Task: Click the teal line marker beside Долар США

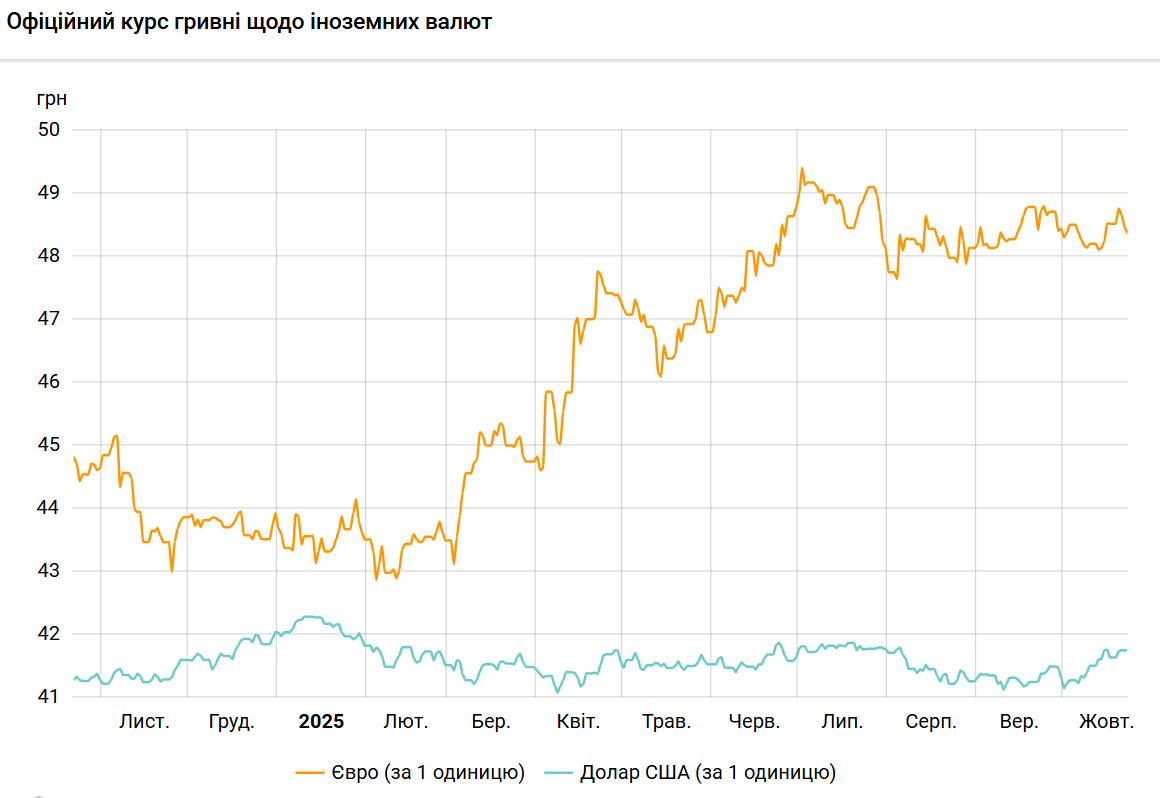Action: tap(559, 772)
